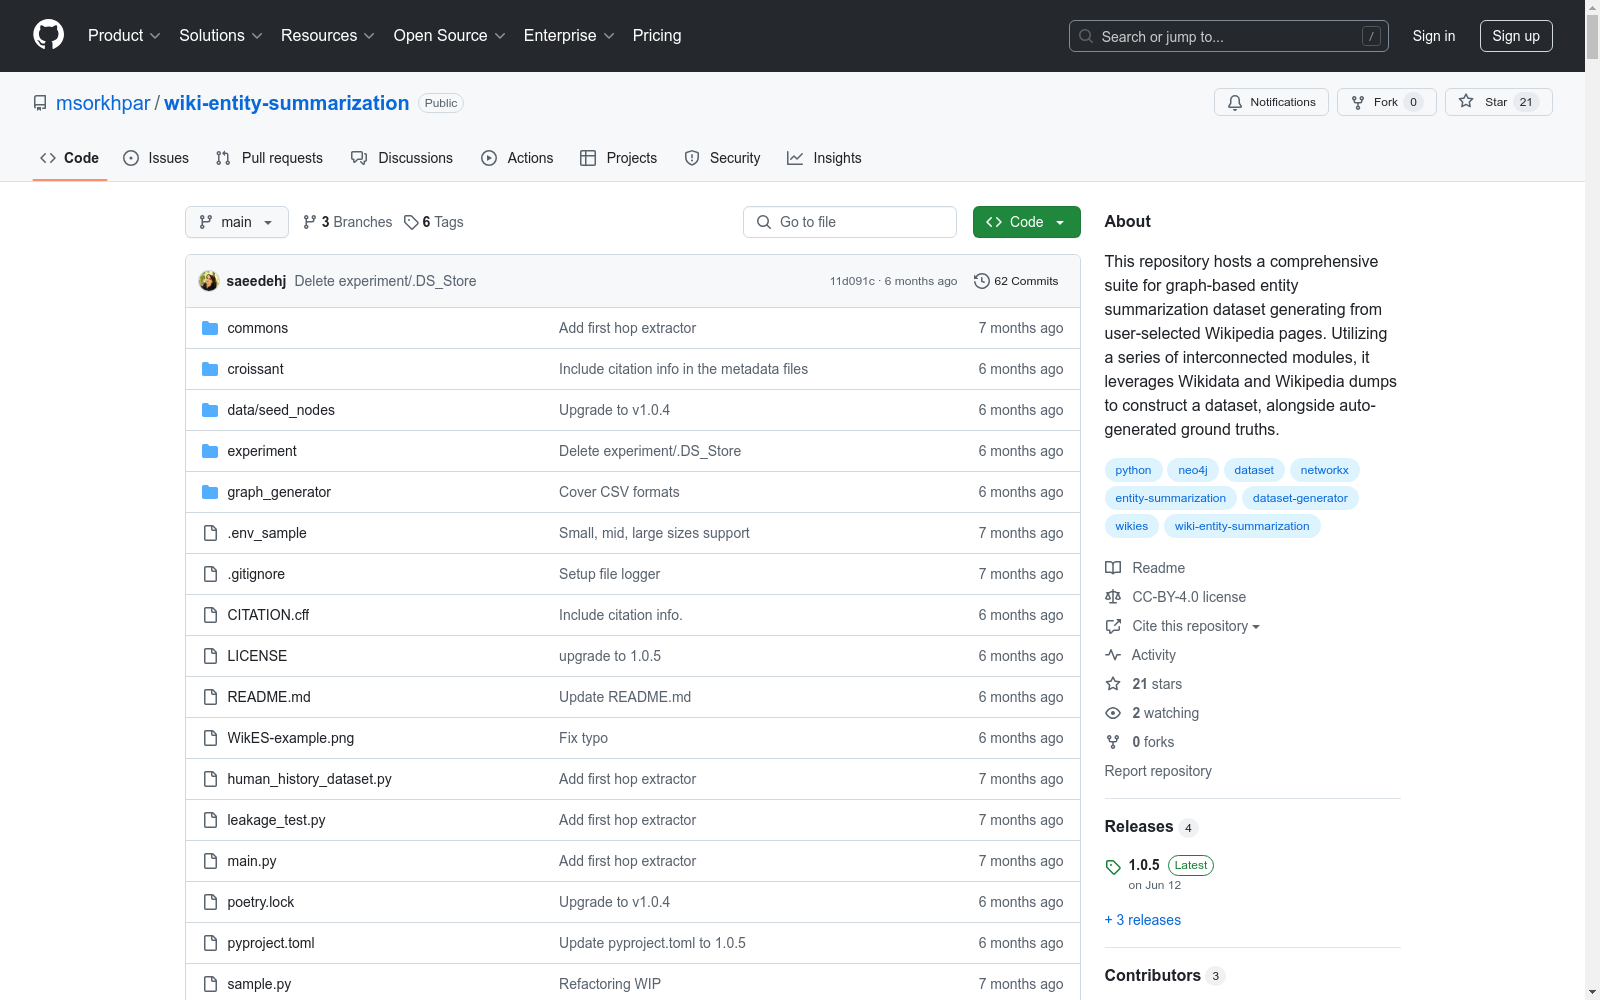Screen dimensions: 1600x1000
Task: Click the dataset-generator topic tag
Action: [1300, 498]
